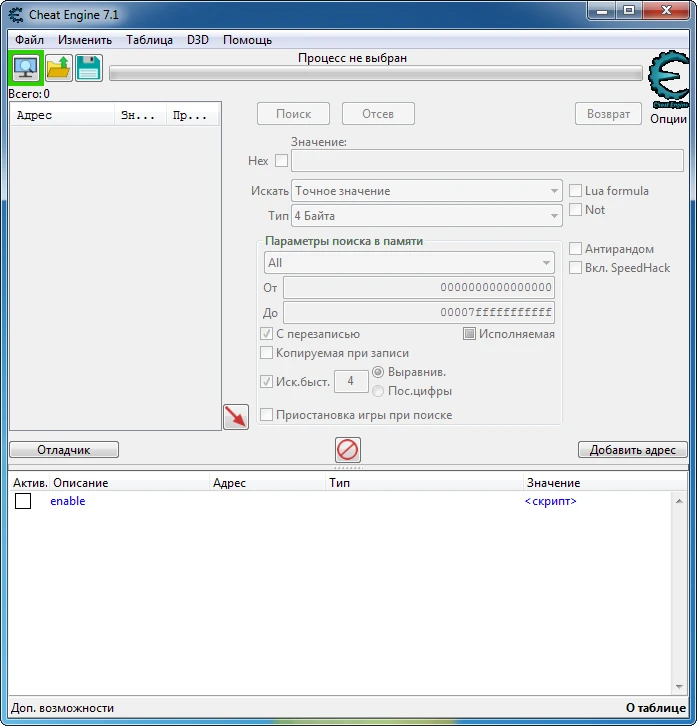Click Пр... column header in found list
The image size is (697, 726).
pyautogui.click(x=192, y=115)
